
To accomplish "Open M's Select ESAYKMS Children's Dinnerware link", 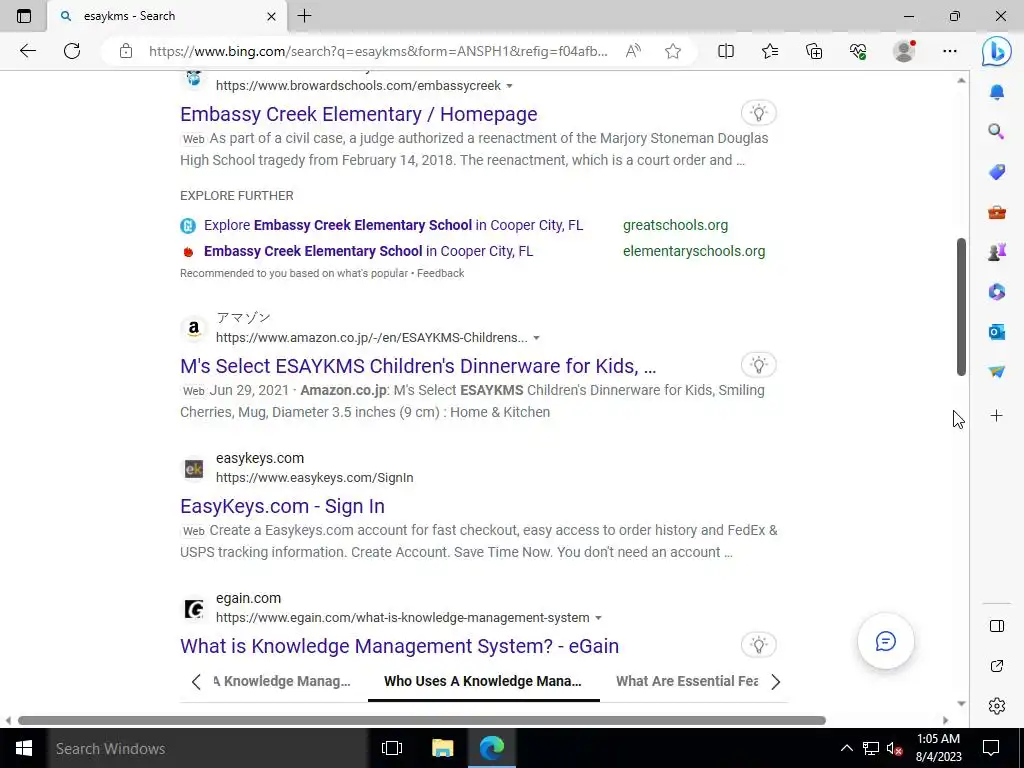I will [x=418, y=366].
